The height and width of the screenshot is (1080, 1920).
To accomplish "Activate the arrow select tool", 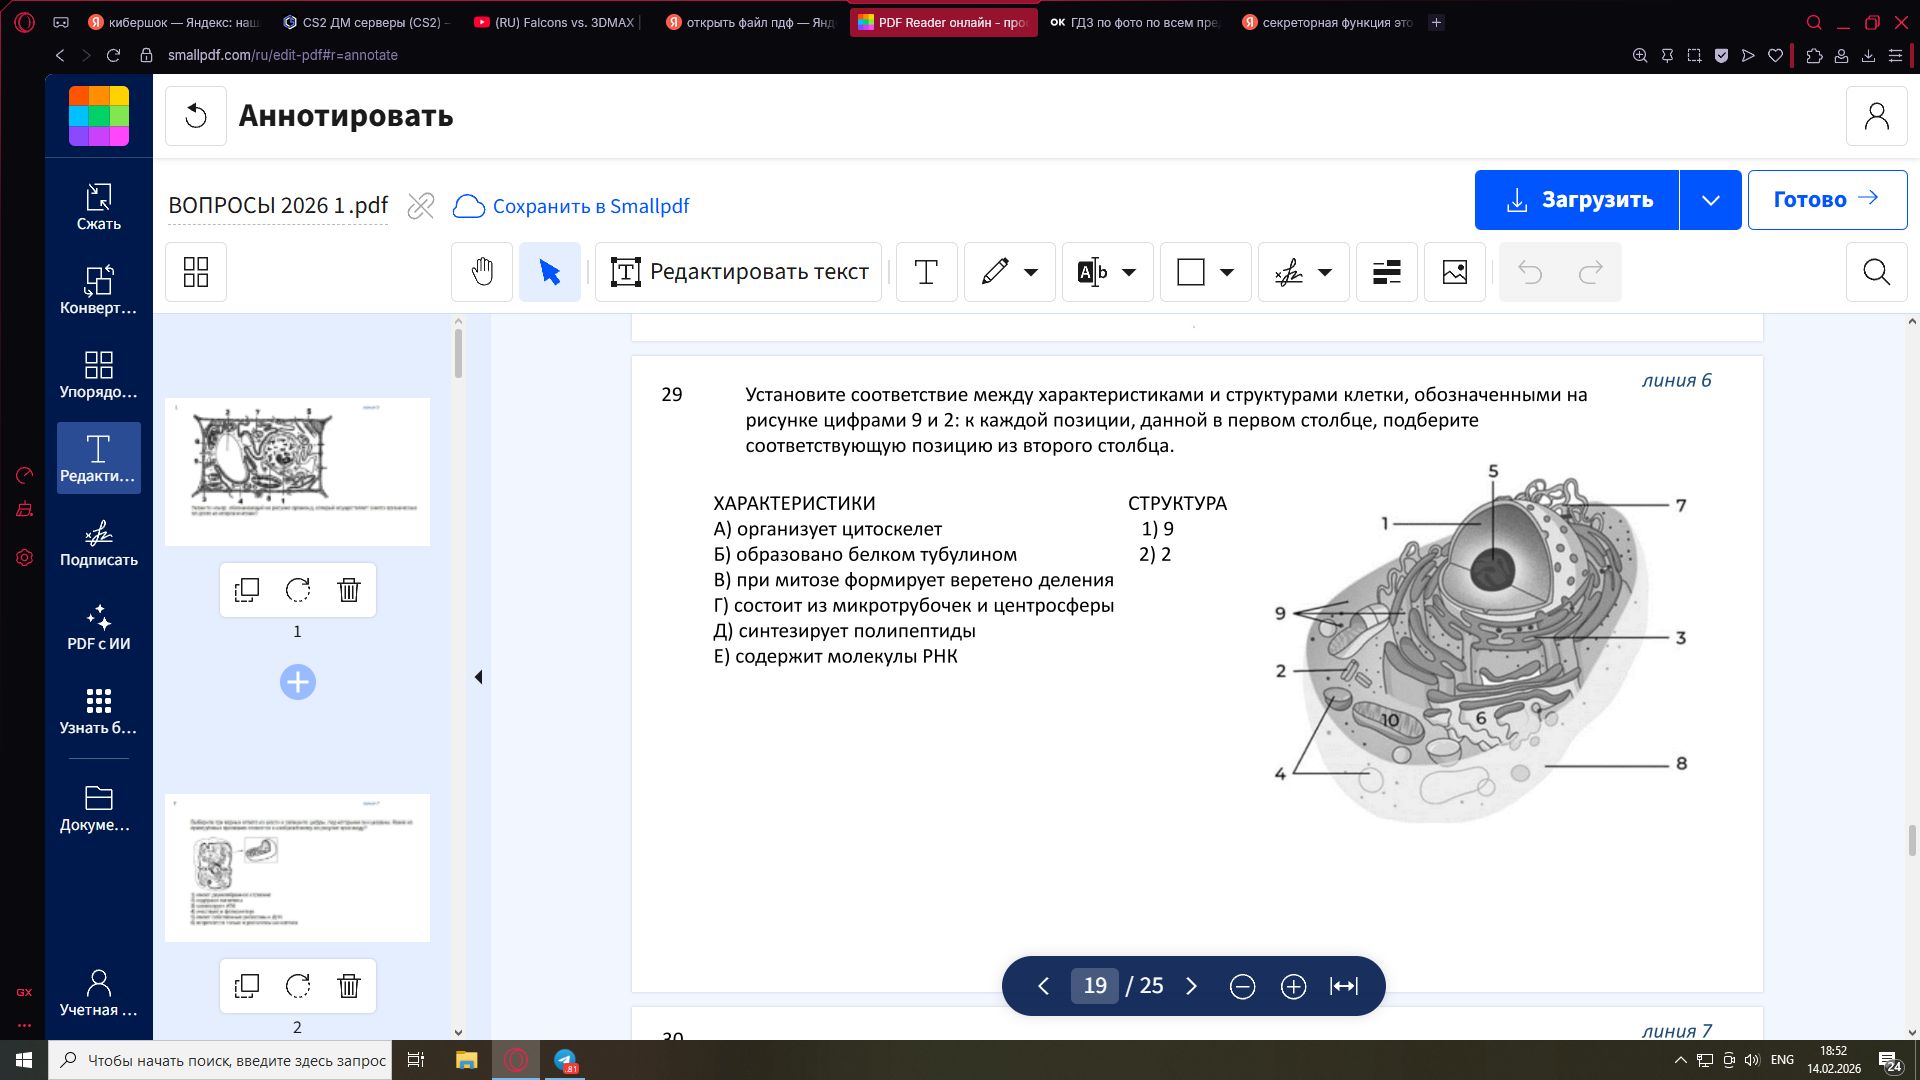I will pos(549,272).
